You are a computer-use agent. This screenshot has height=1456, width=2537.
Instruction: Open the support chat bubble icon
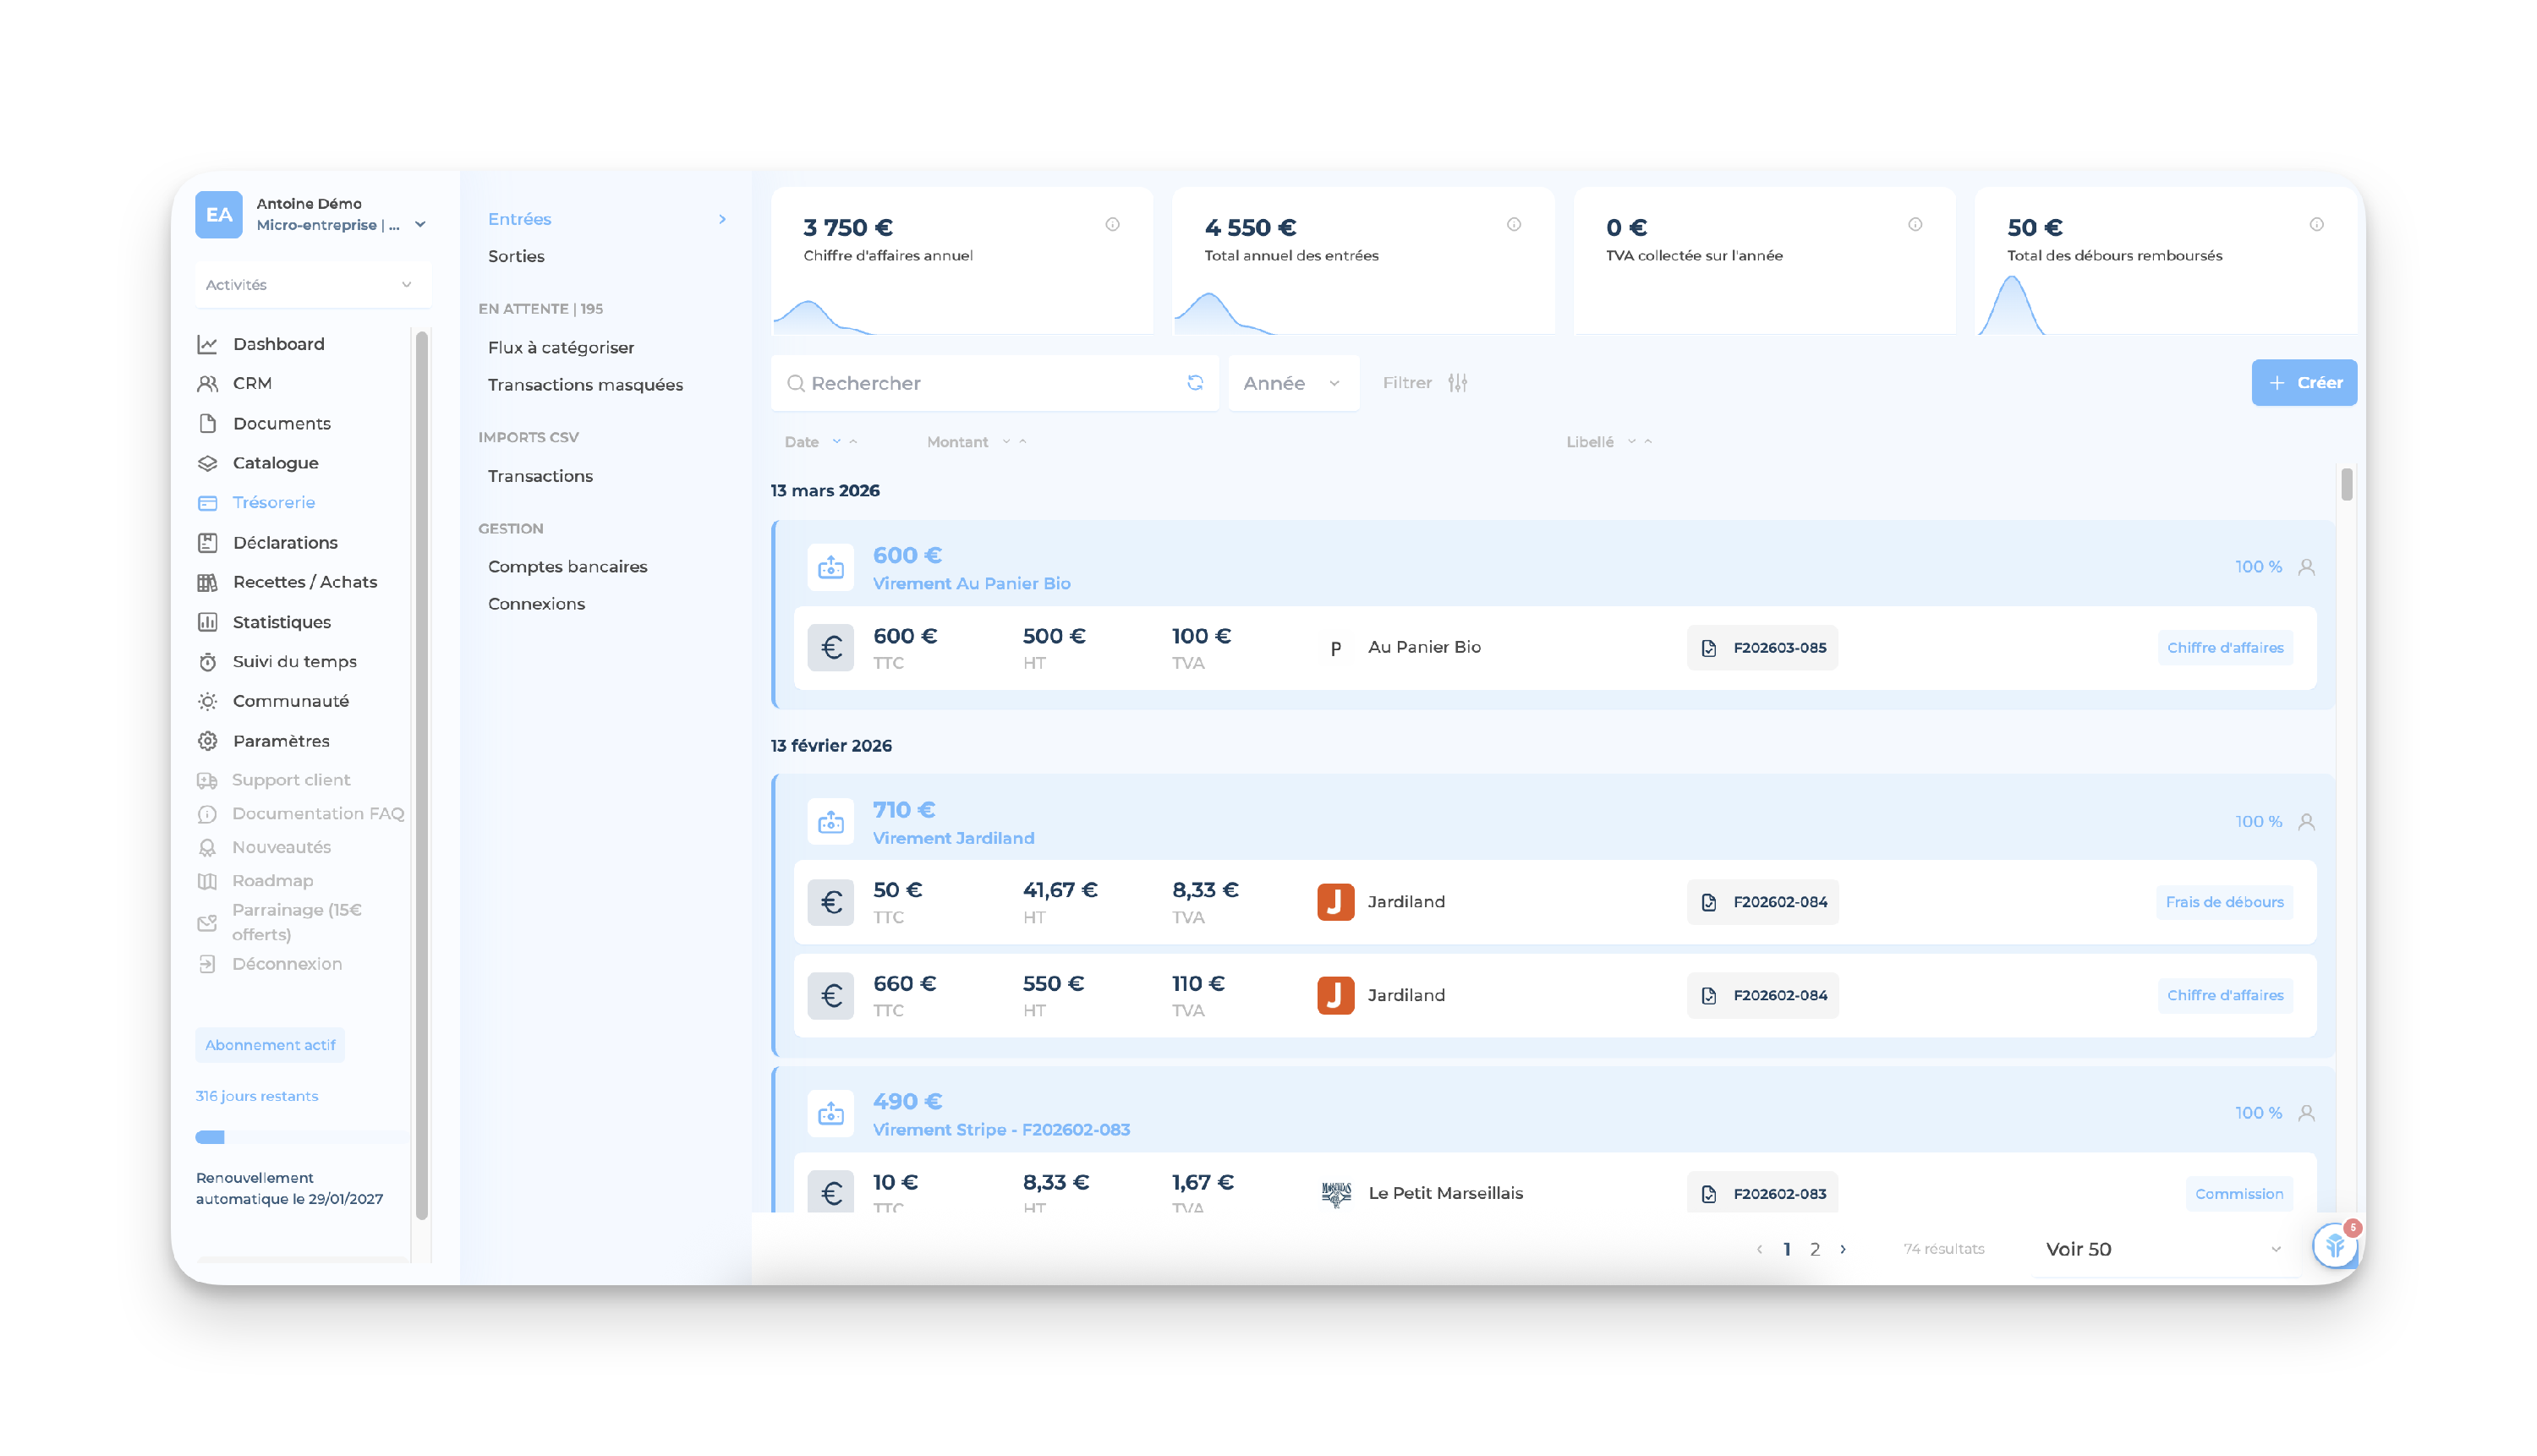tap(2335, 1246)
